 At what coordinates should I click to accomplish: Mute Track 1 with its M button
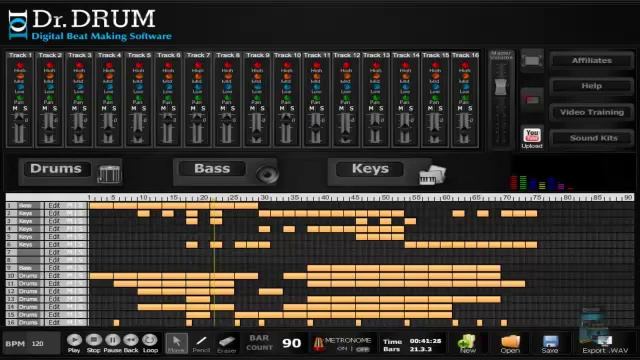(15, 109)
